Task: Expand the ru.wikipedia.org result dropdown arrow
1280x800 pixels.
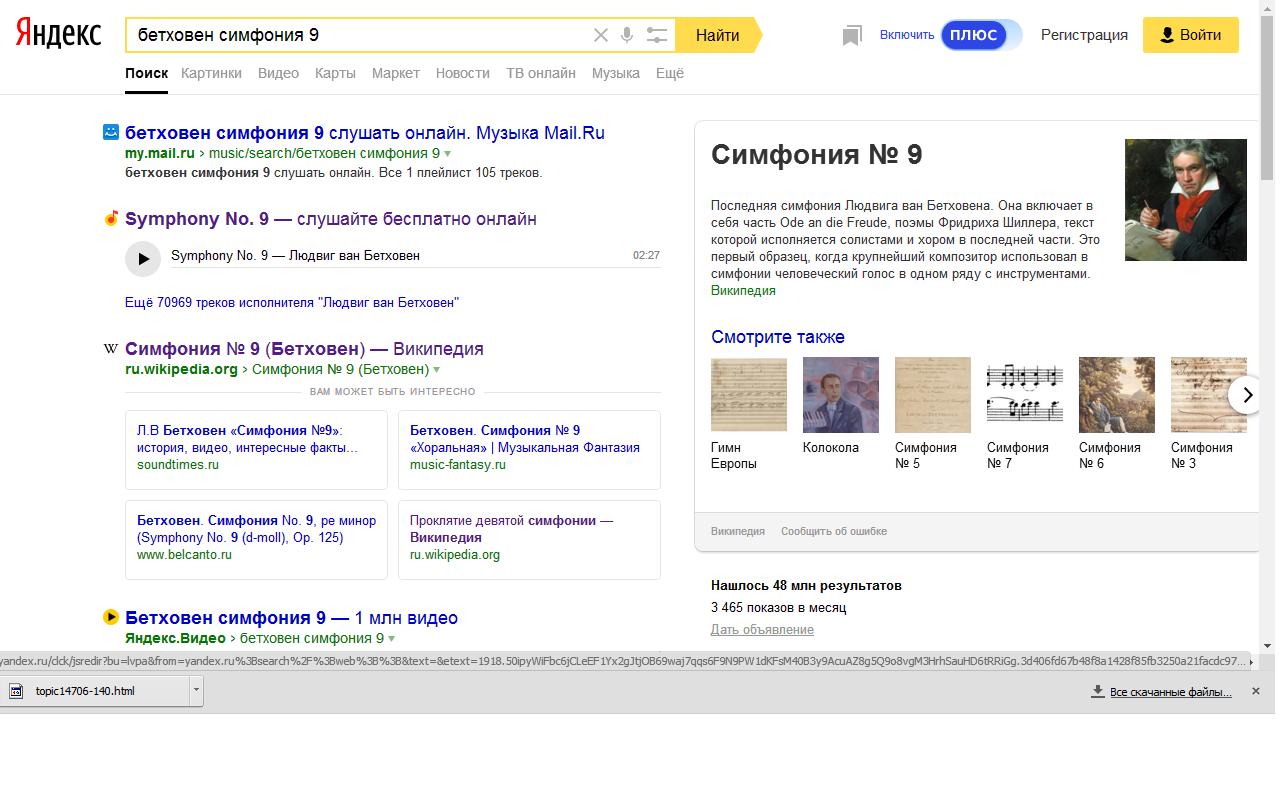Action: (x=437, y=370)
